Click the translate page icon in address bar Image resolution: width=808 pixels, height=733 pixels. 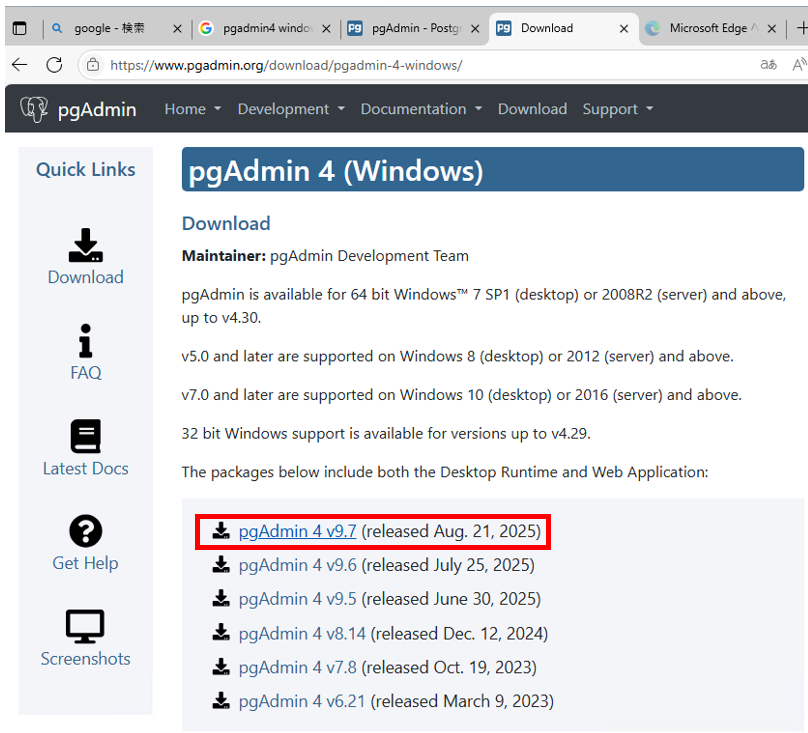768,65
